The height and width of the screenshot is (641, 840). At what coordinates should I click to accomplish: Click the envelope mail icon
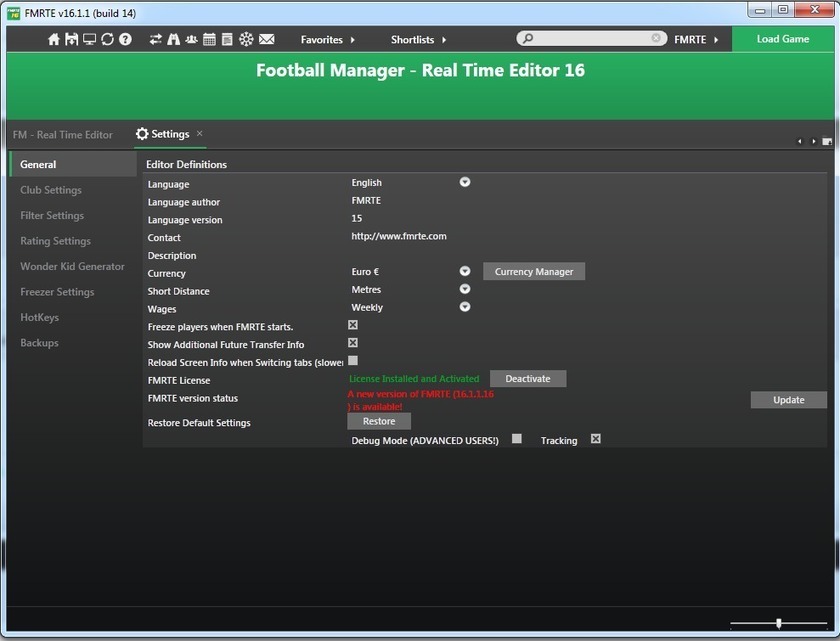tap(267, 39)
